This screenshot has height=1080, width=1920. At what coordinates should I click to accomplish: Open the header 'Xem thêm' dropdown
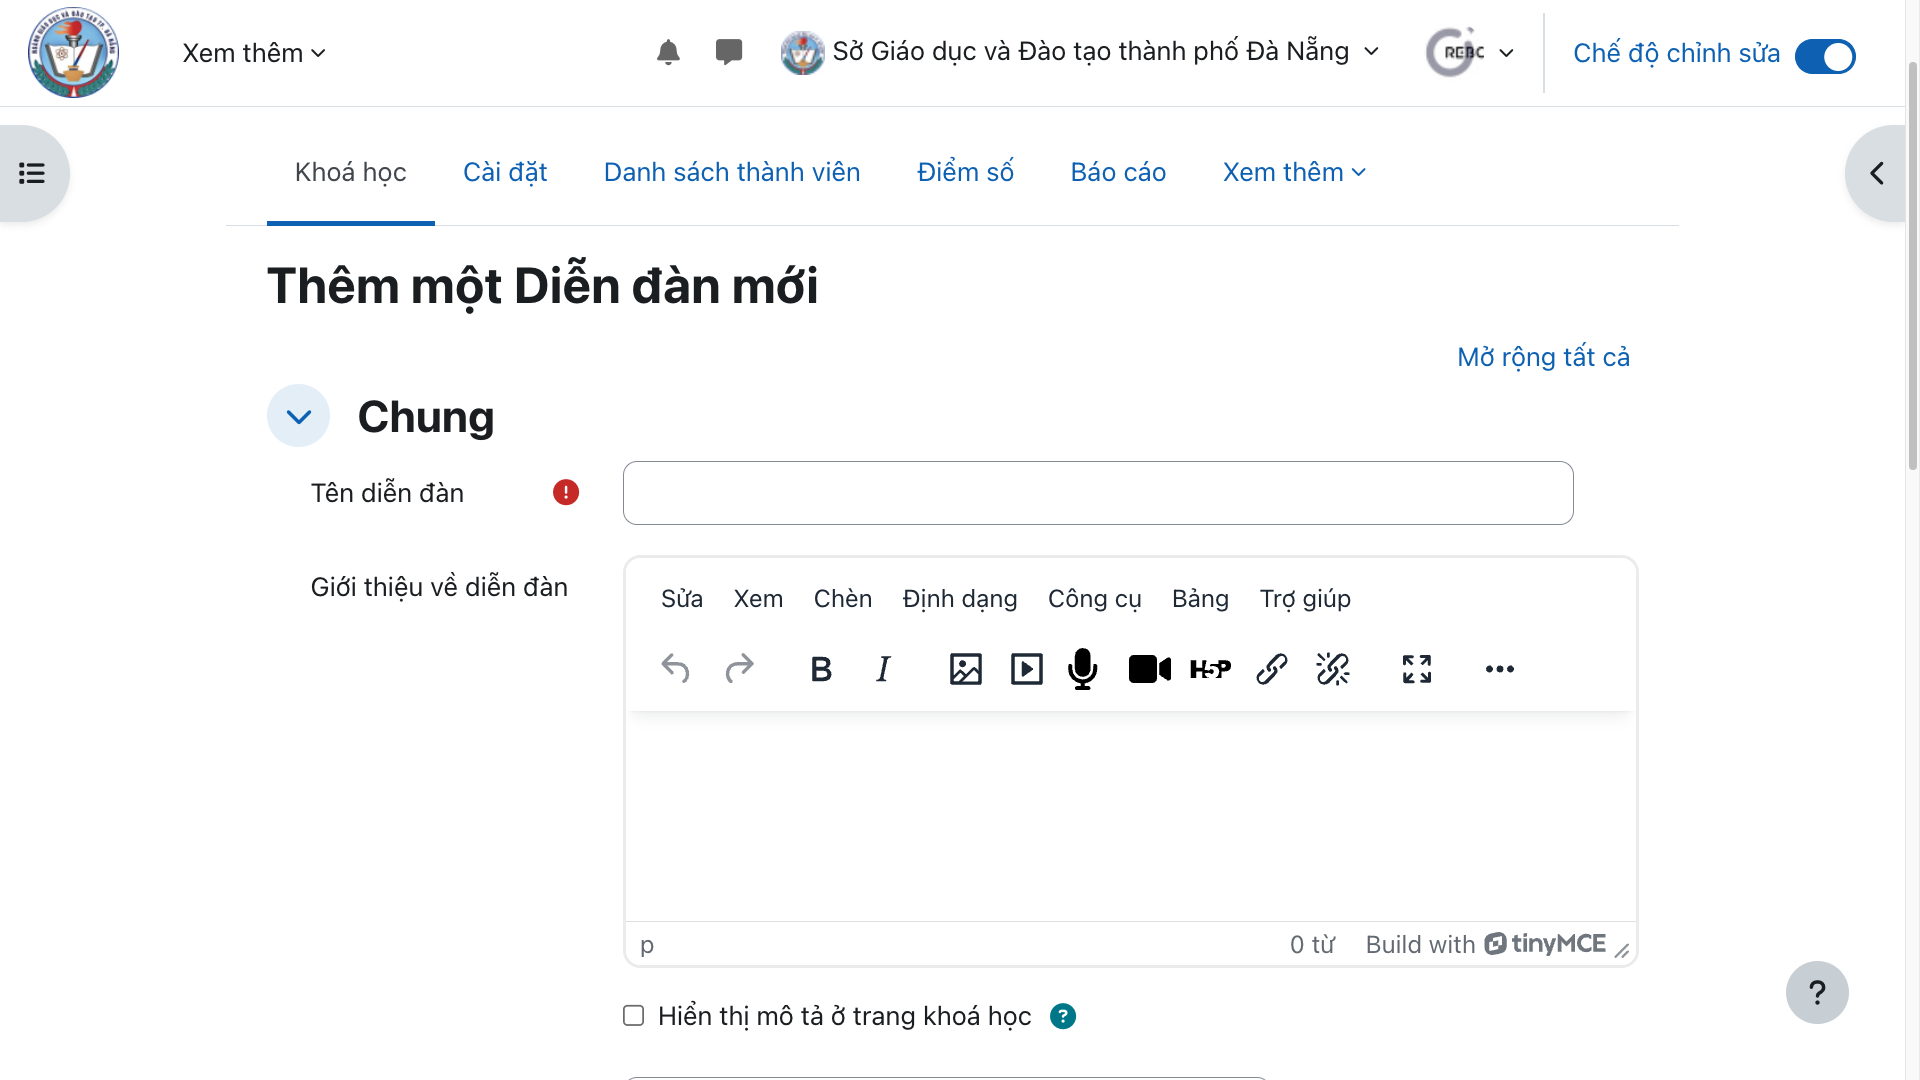[x=254, y=53]
